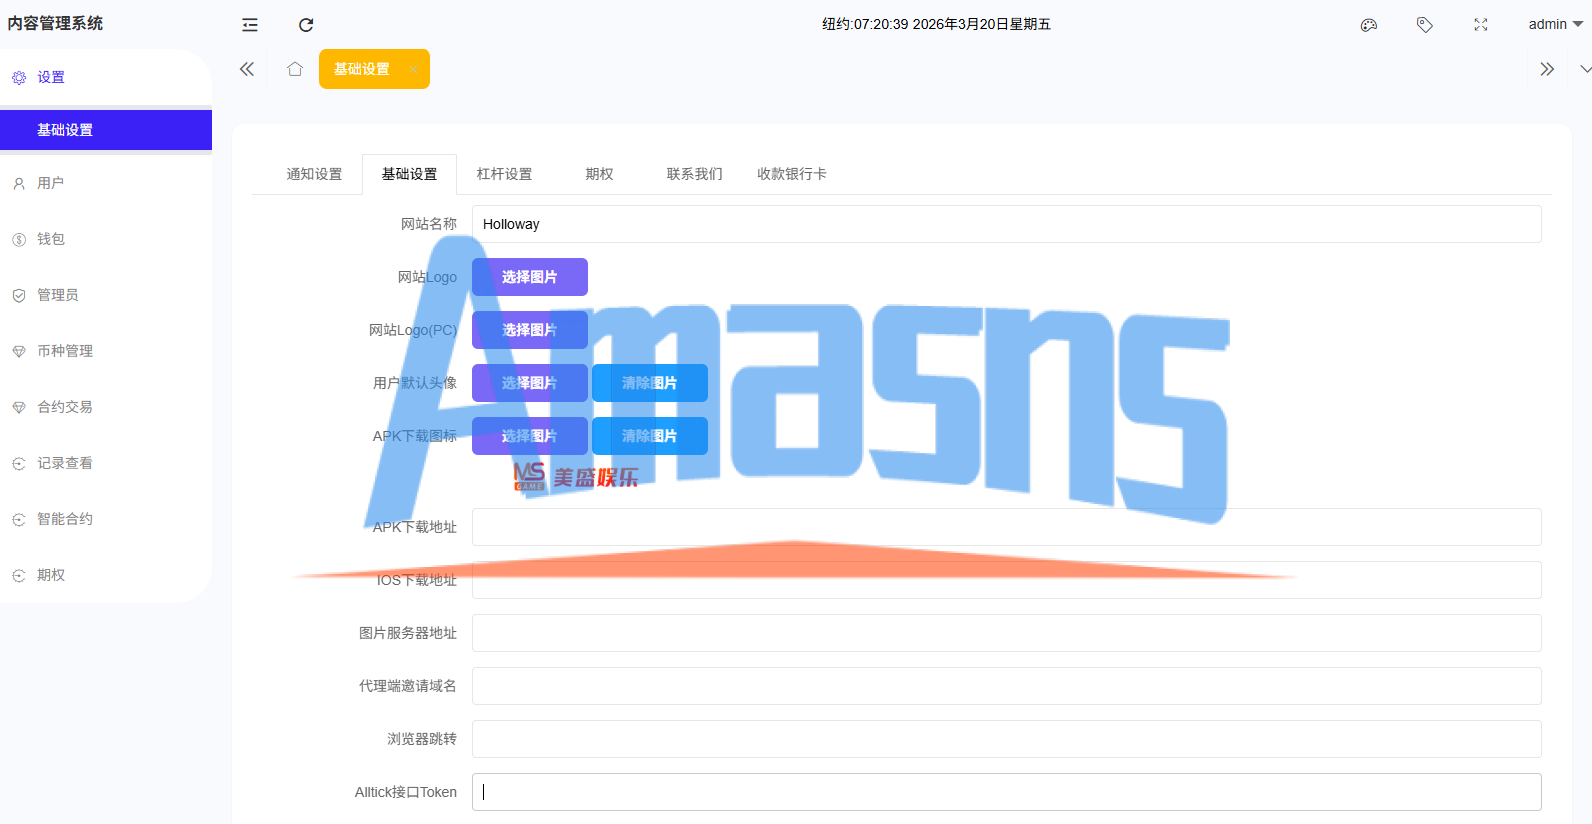Choose image for 用户默认头像

click(x=530, y=383)
